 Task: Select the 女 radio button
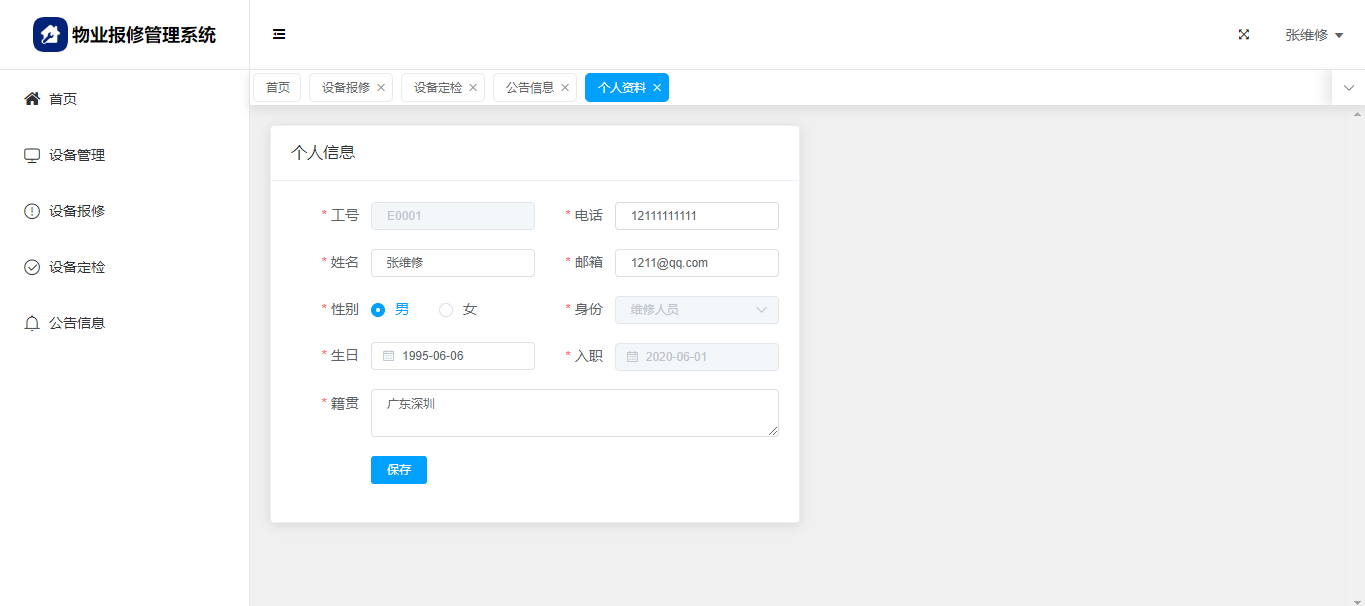point(446,310)
